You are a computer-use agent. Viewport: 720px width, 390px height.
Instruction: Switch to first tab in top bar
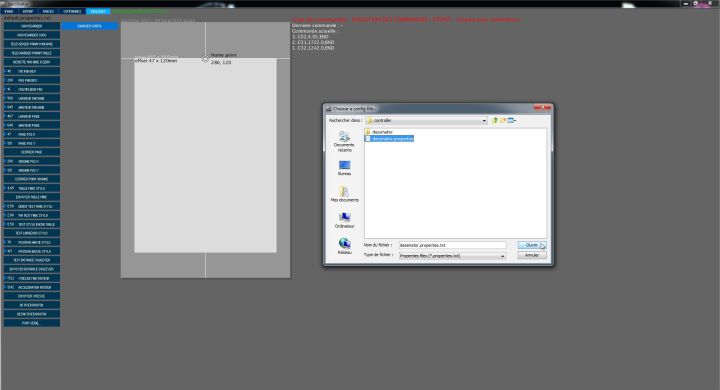[9, 11]
